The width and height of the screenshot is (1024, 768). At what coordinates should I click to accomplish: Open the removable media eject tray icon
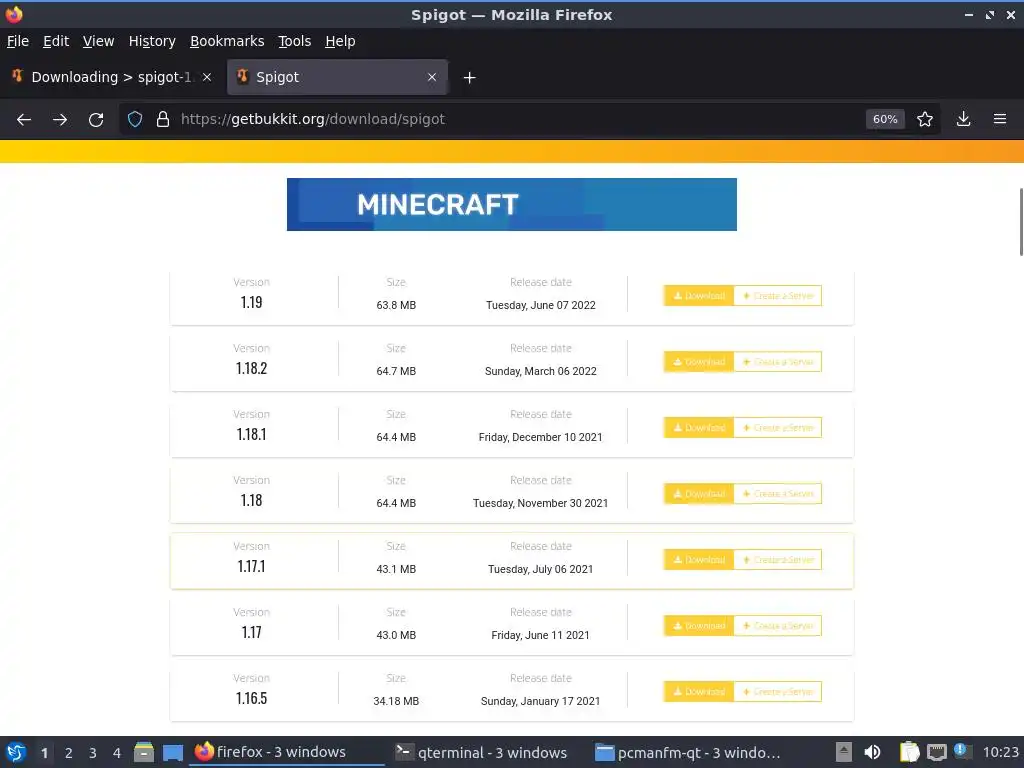(844, 752)
